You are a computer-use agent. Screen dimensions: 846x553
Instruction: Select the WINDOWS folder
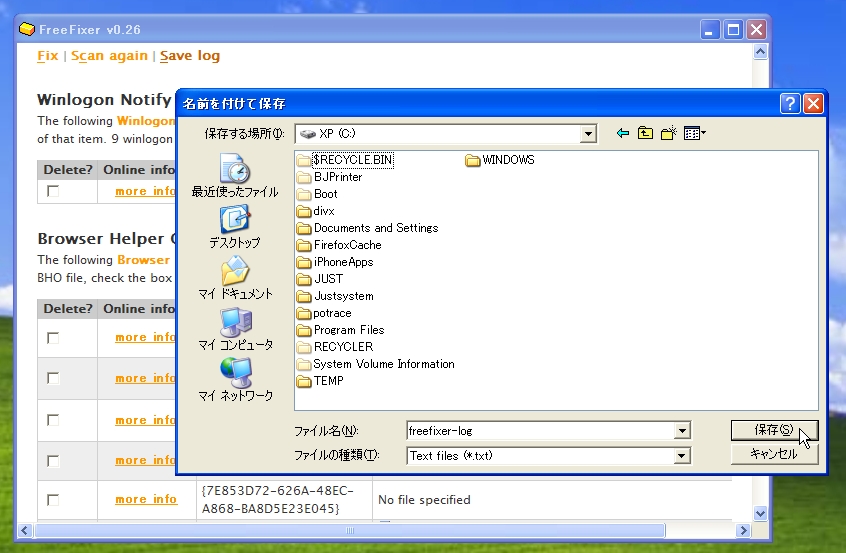click(x=500, y=160)
